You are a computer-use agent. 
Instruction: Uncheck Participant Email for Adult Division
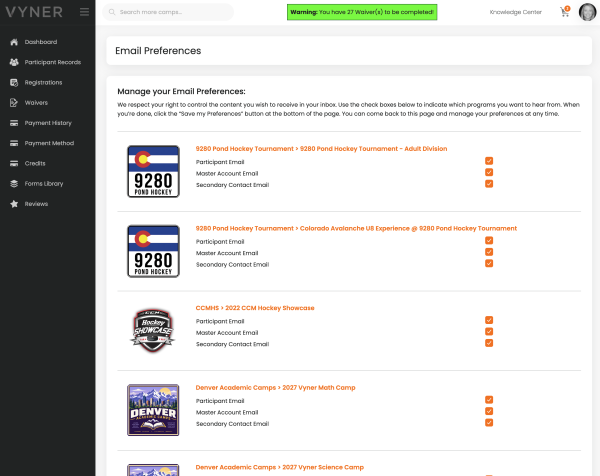pos(489,161)
